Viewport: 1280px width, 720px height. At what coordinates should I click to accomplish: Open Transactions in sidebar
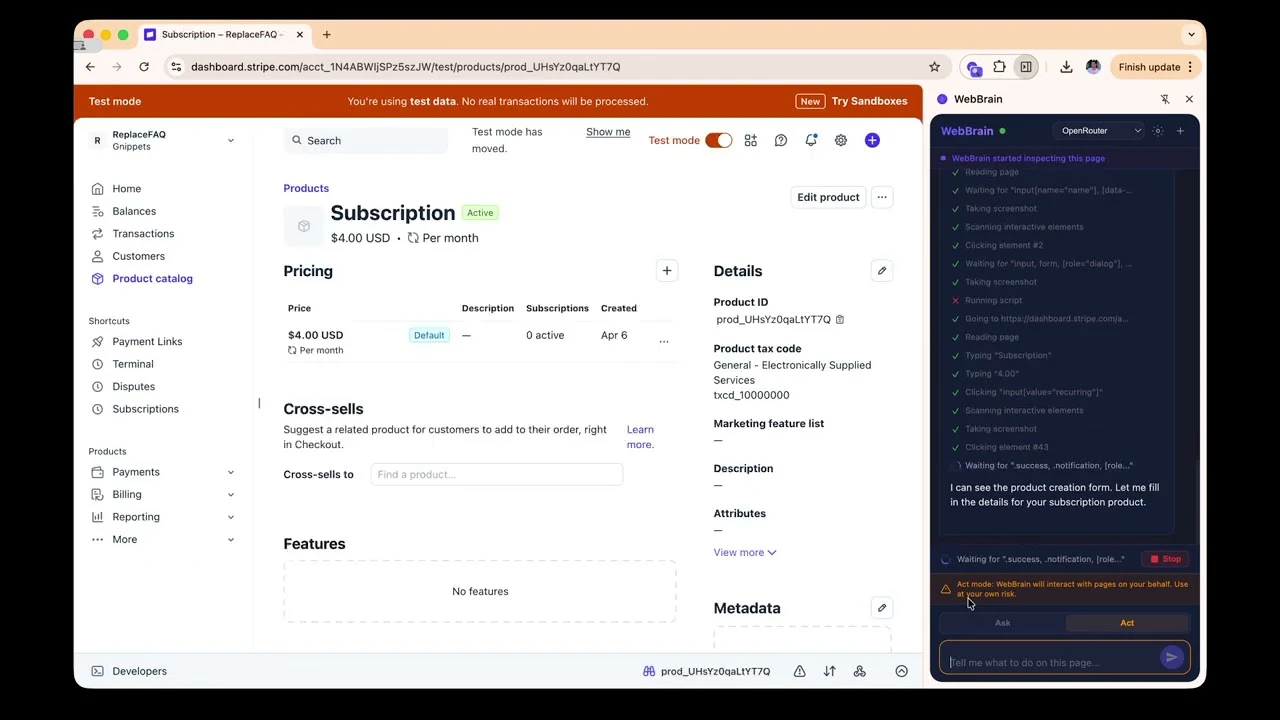pyautogui.click(x=143, y=234)
